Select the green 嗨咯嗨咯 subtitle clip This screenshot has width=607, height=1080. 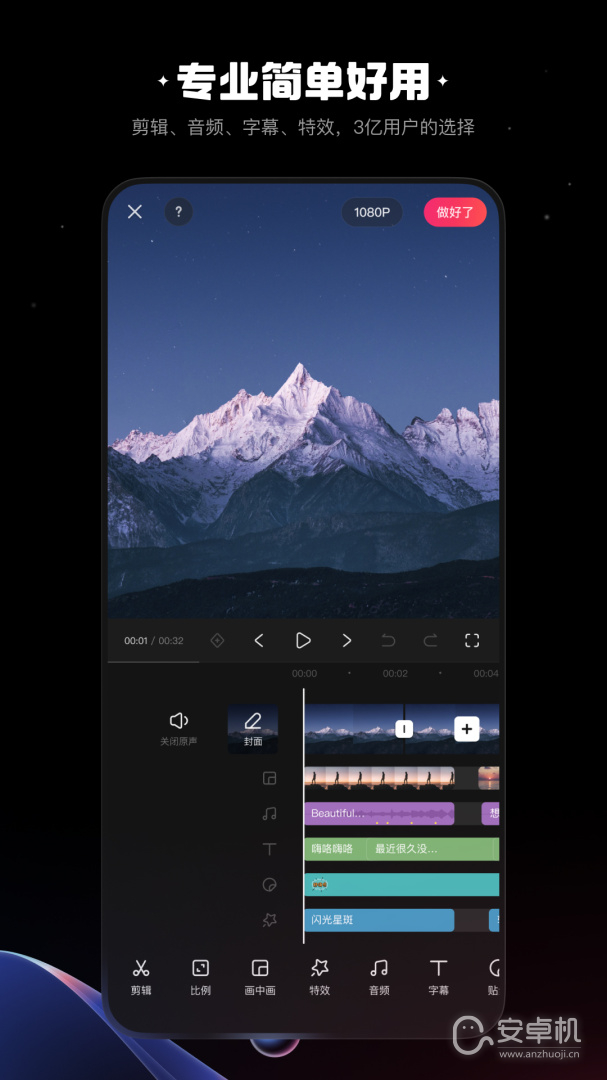click(335, 849)
